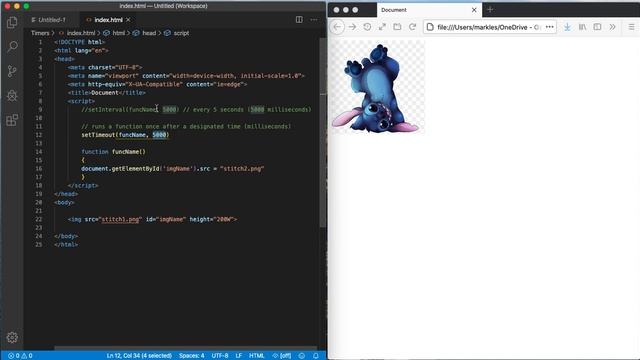Open the Run and Debug view
The height and width of the screenshot is (360, 640).
point(12,96)
